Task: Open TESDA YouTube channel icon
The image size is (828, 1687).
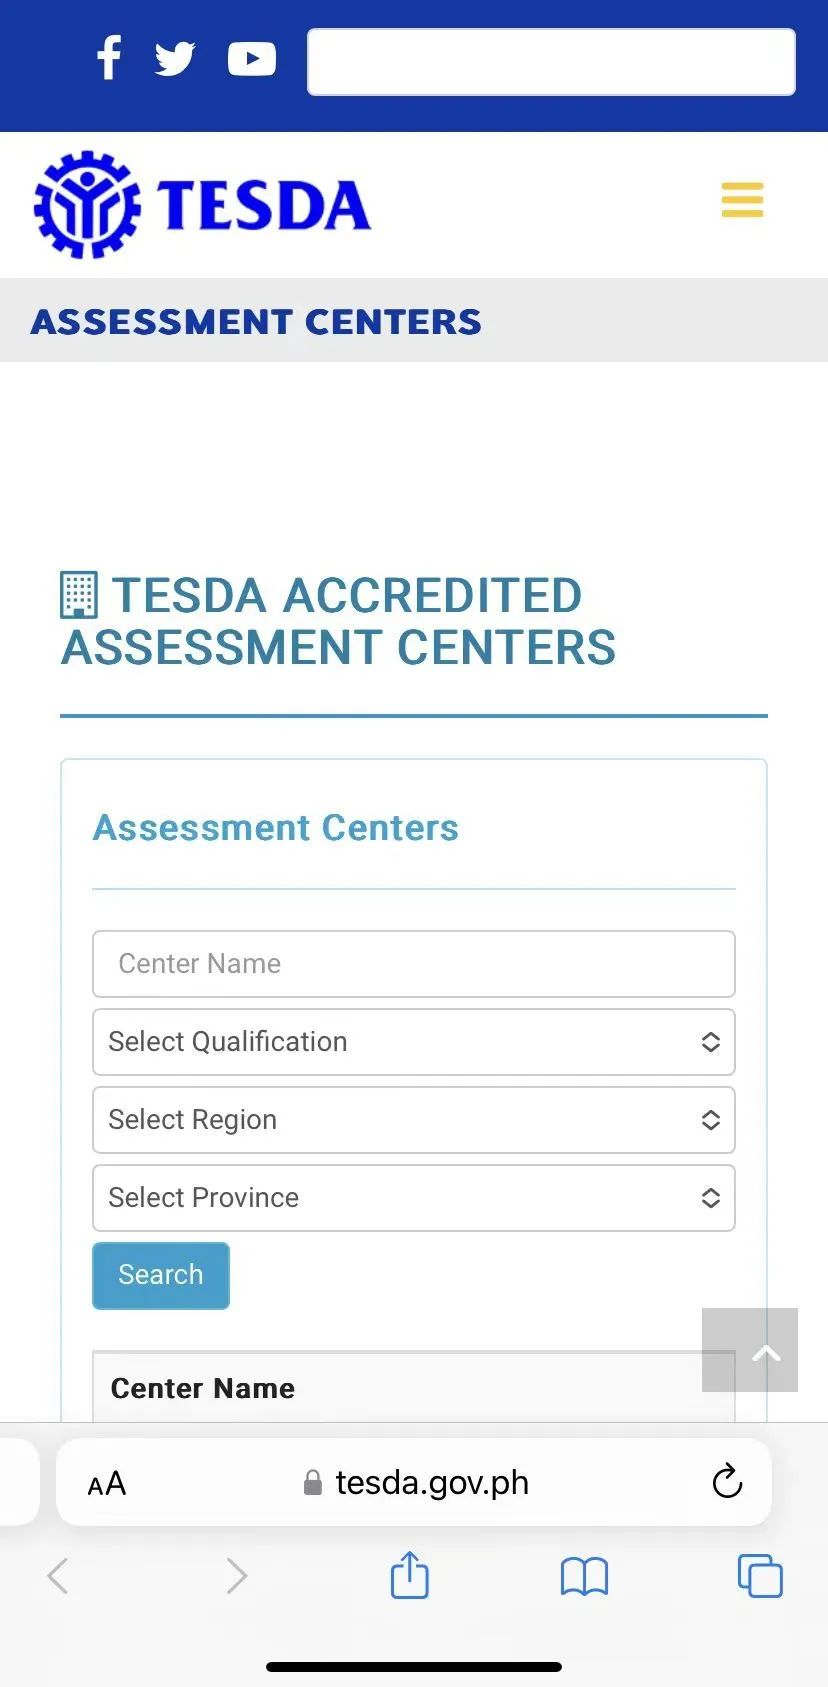Action: (x=252, y=59)
